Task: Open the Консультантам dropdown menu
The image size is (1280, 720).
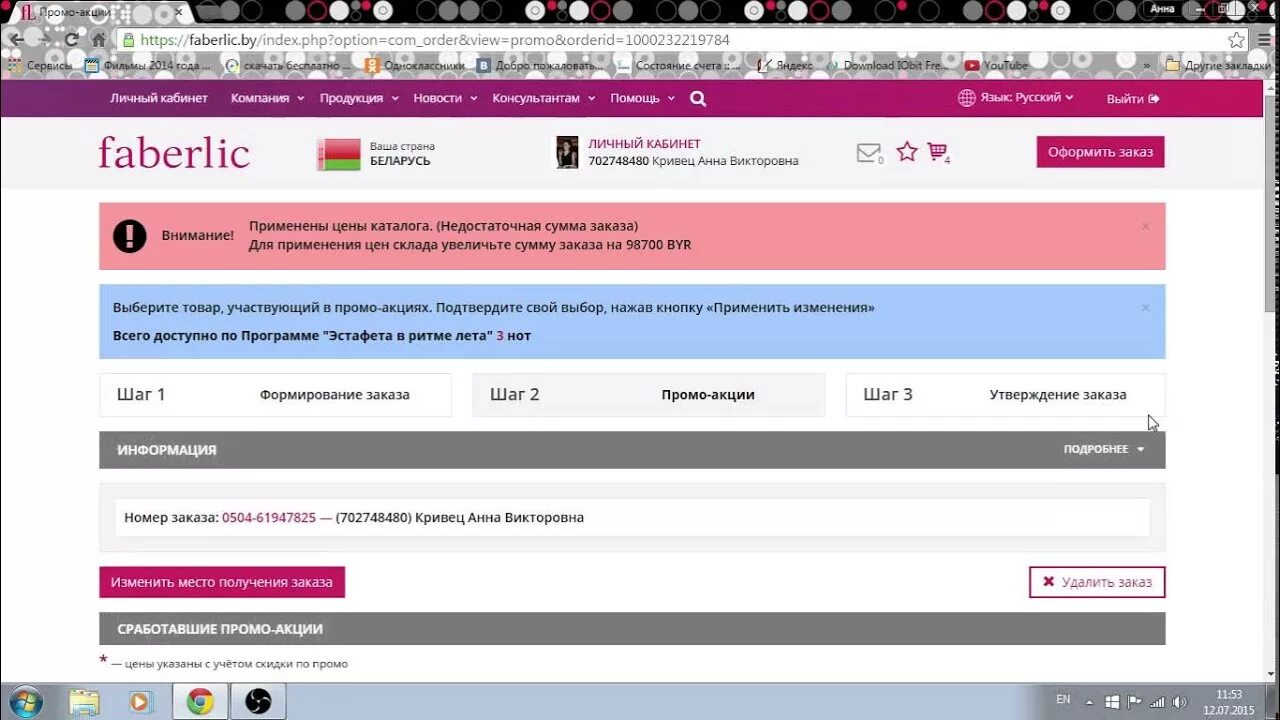Action: point(543,98)
